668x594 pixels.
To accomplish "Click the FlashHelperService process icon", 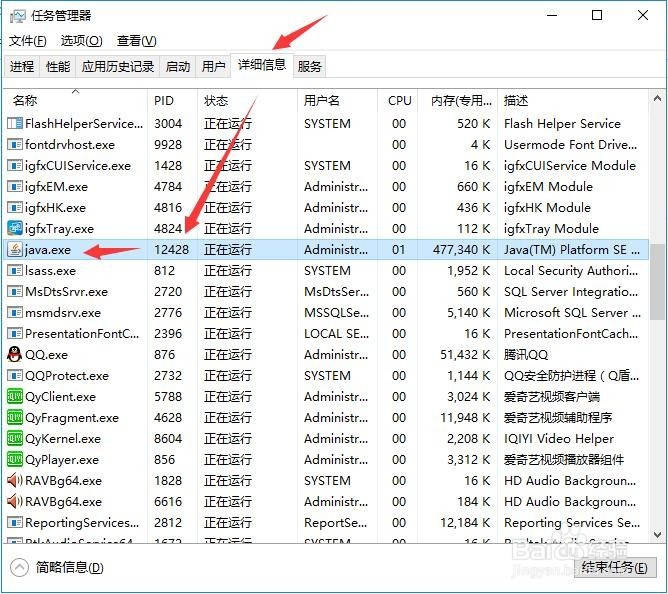I will pos(15,124).
